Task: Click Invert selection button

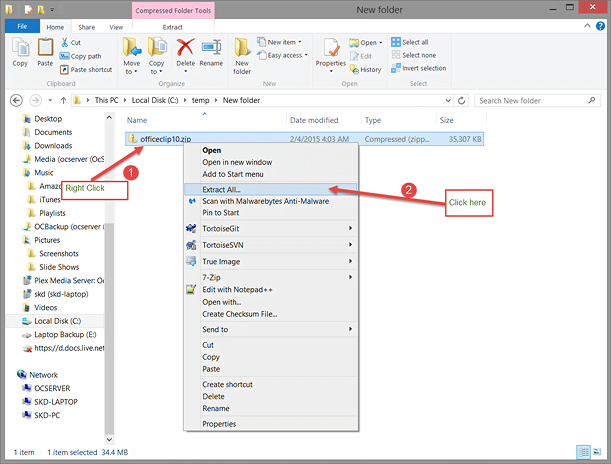Action: pyautogui.click(x=423, y=68)
